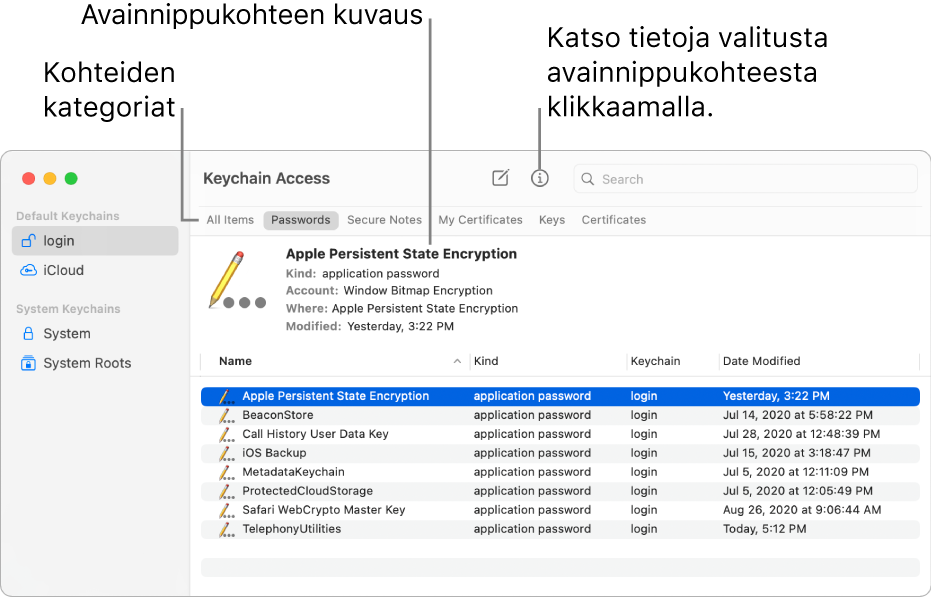Select Safari WebCrypto Master Key row
The width and height of the screenshot is (931, 599).
560,510
